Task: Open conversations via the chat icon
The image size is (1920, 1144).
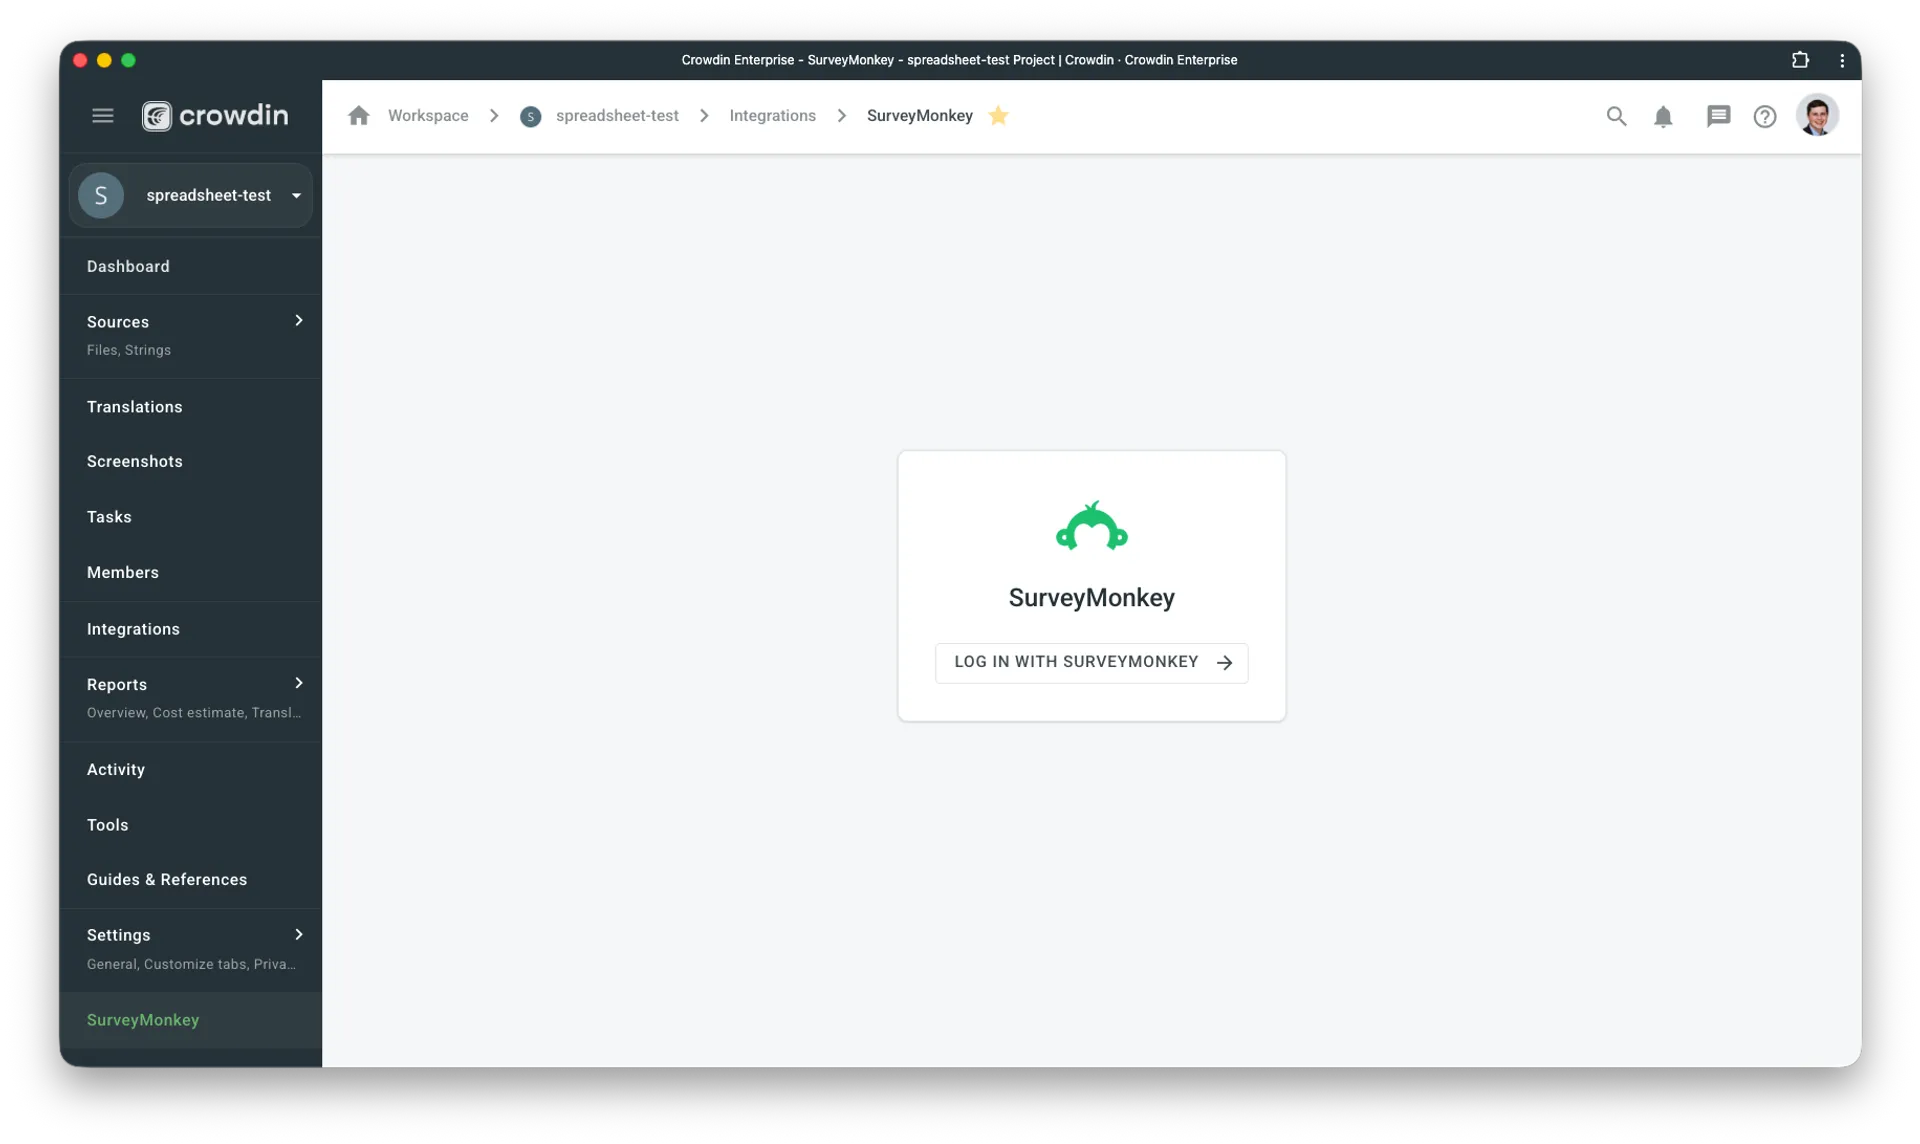Action: pos(1718,116)
